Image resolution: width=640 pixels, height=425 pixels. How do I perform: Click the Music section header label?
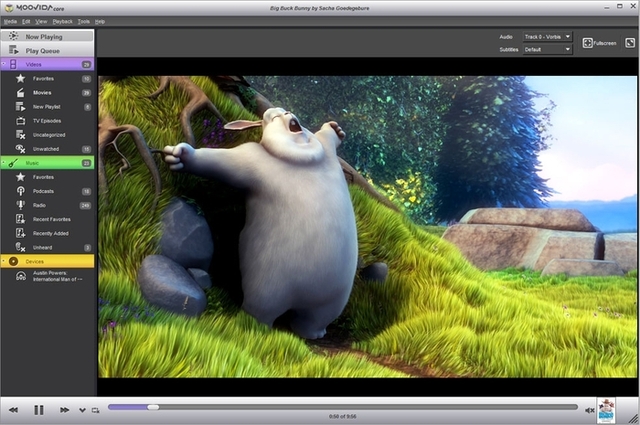32,163
